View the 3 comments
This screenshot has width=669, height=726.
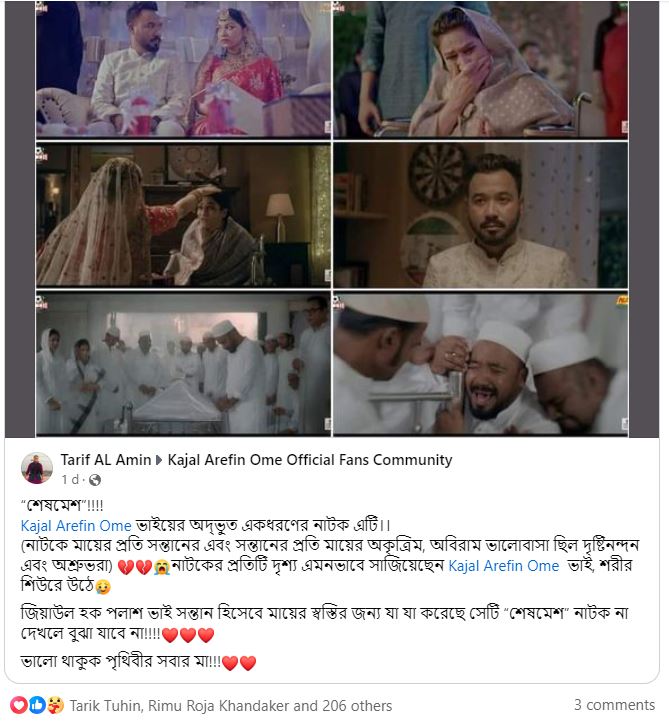tap(614, 705)
